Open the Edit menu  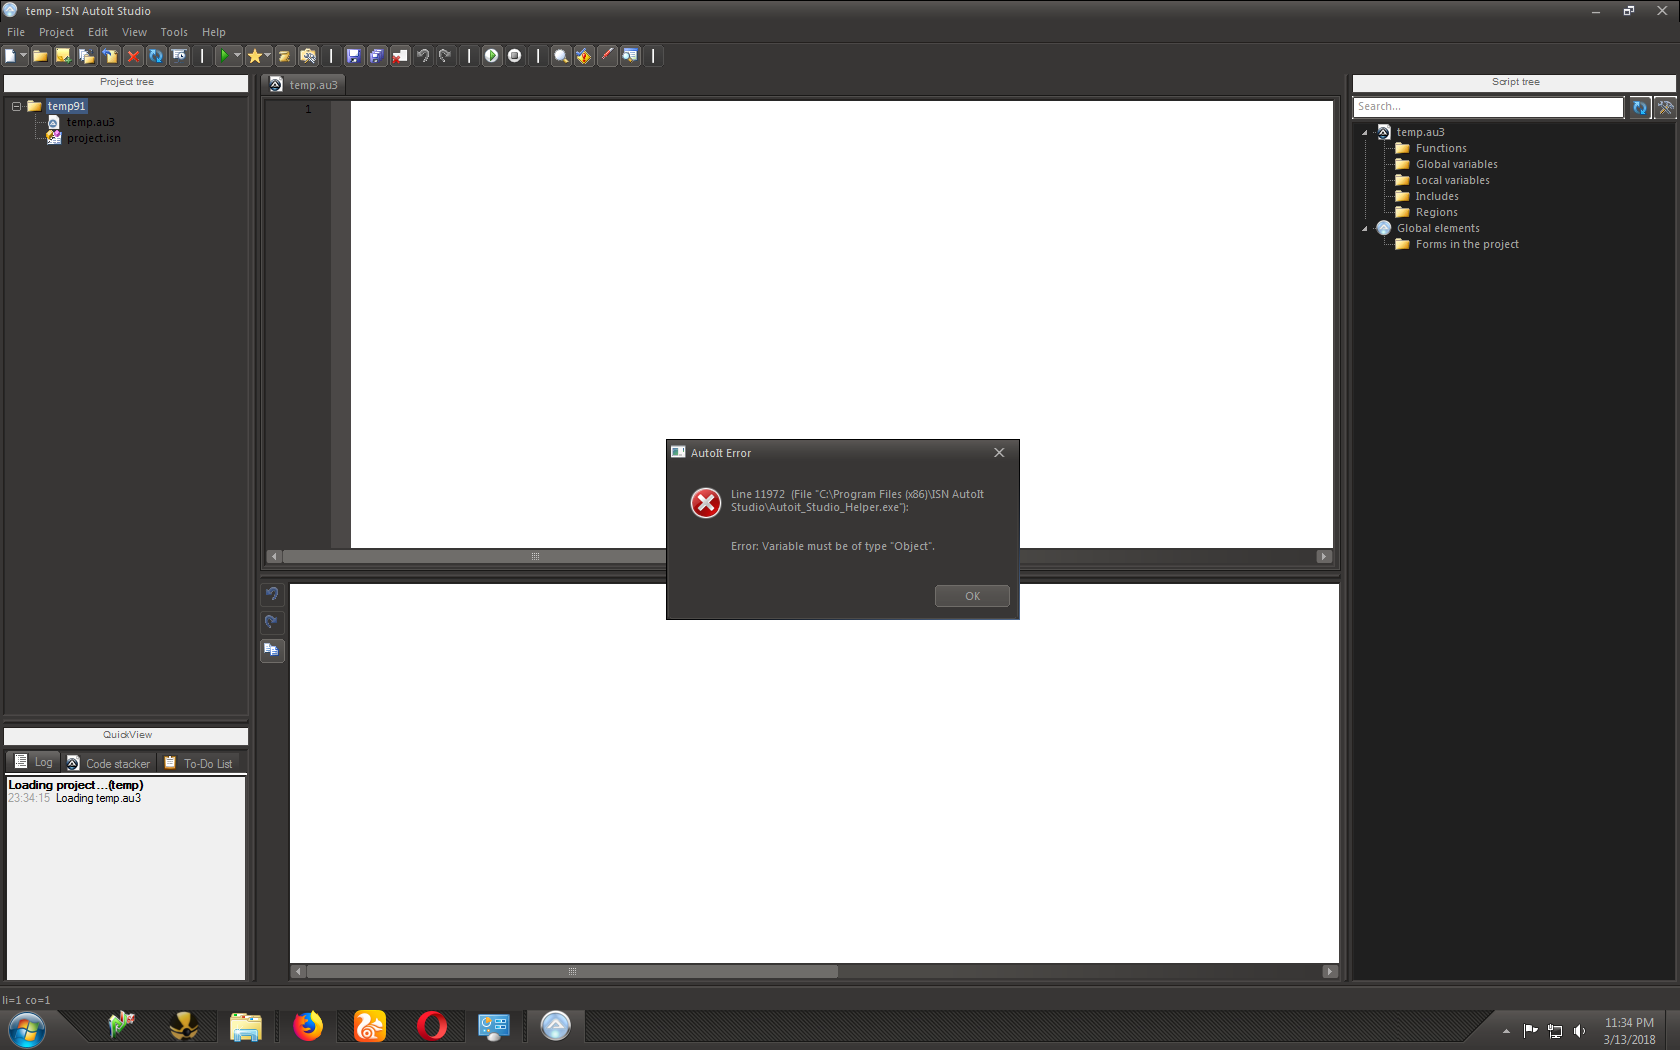pyautogui.click(x=98, y=32)
